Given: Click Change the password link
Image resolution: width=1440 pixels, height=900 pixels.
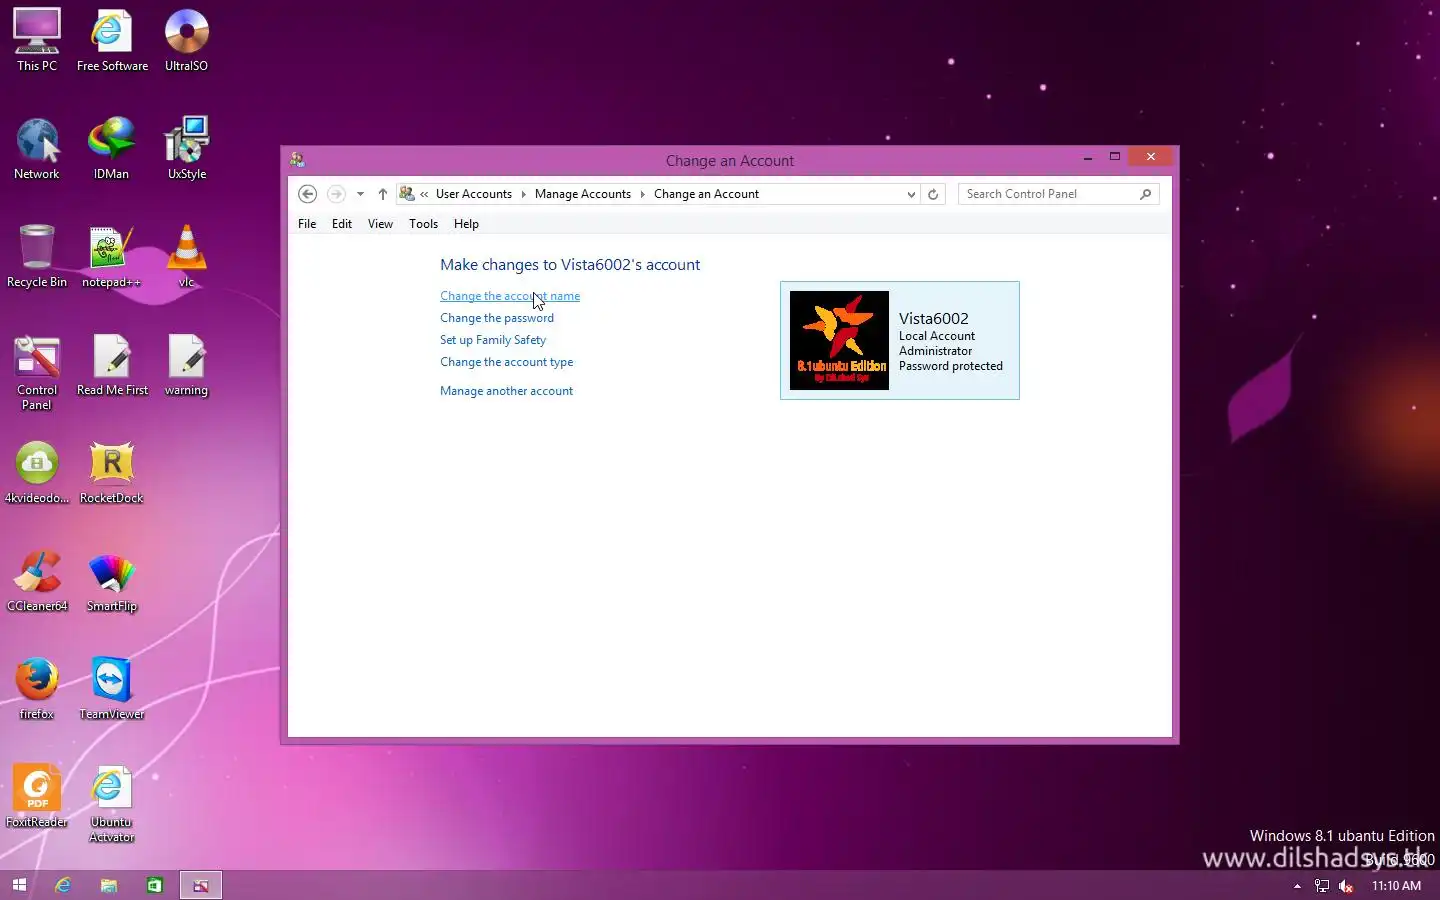Looking at the screenshot, I should click(x=497, y=318).
